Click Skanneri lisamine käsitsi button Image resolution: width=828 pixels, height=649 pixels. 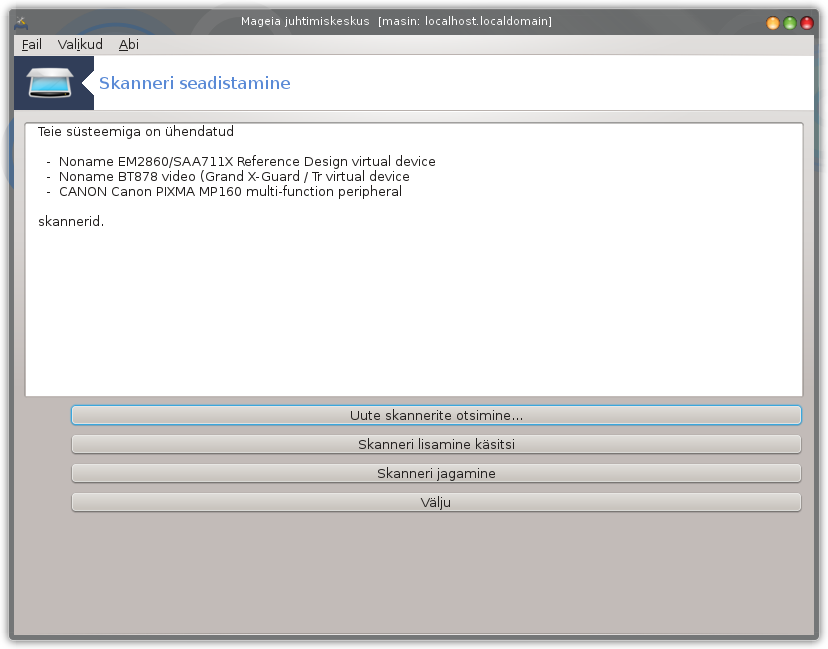[x=436, y=444]
